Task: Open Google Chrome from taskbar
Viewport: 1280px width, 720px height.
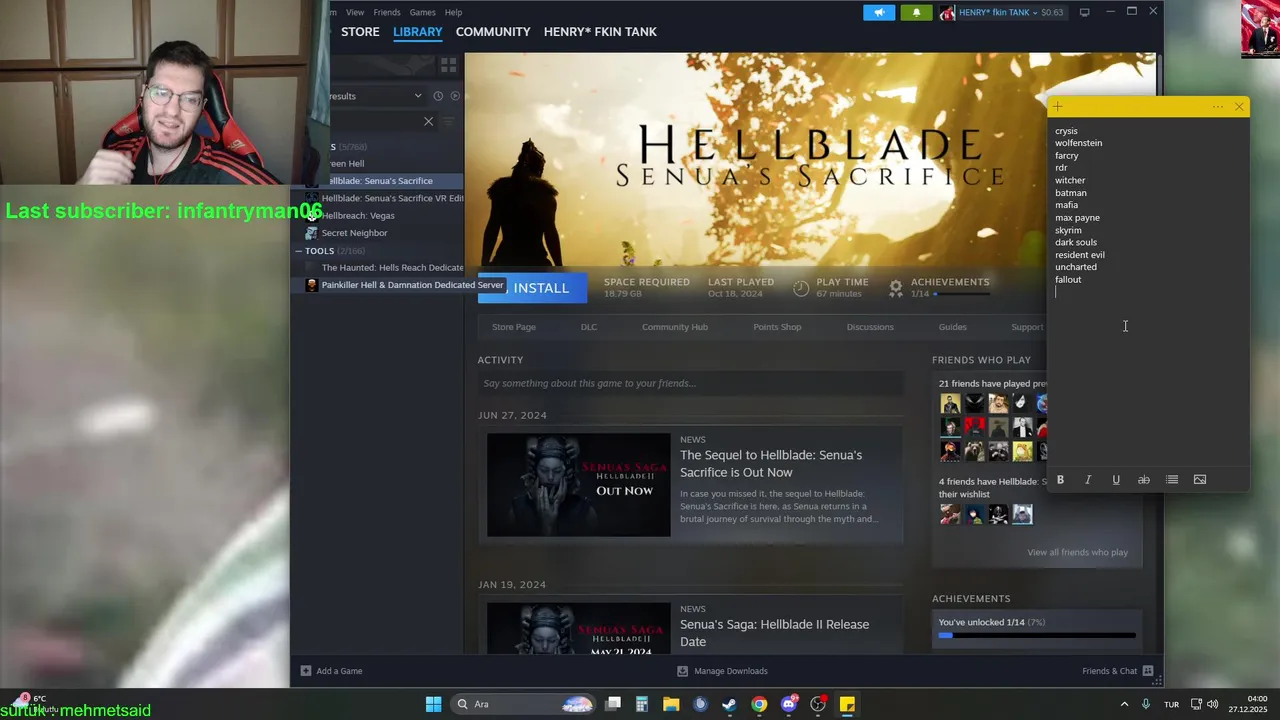Action: point(759,704)
